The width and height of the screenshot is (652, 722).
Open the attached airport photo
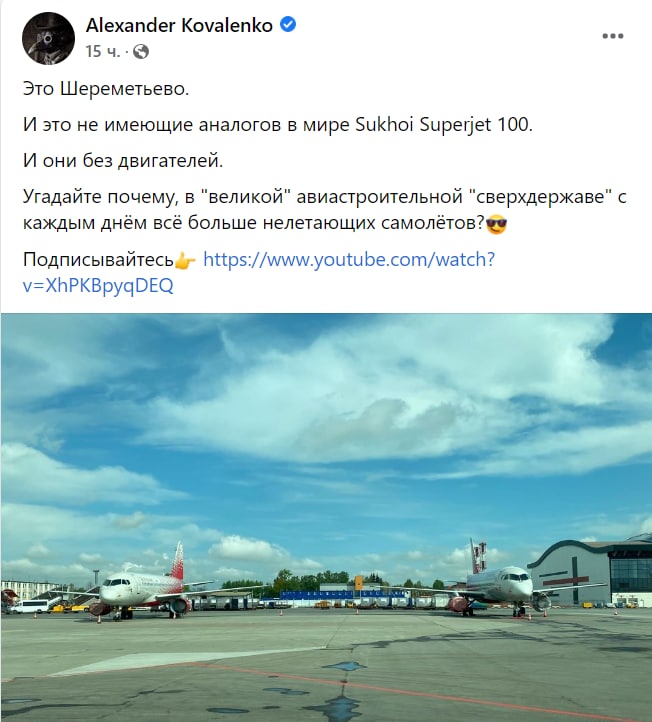tap(326, 518)
